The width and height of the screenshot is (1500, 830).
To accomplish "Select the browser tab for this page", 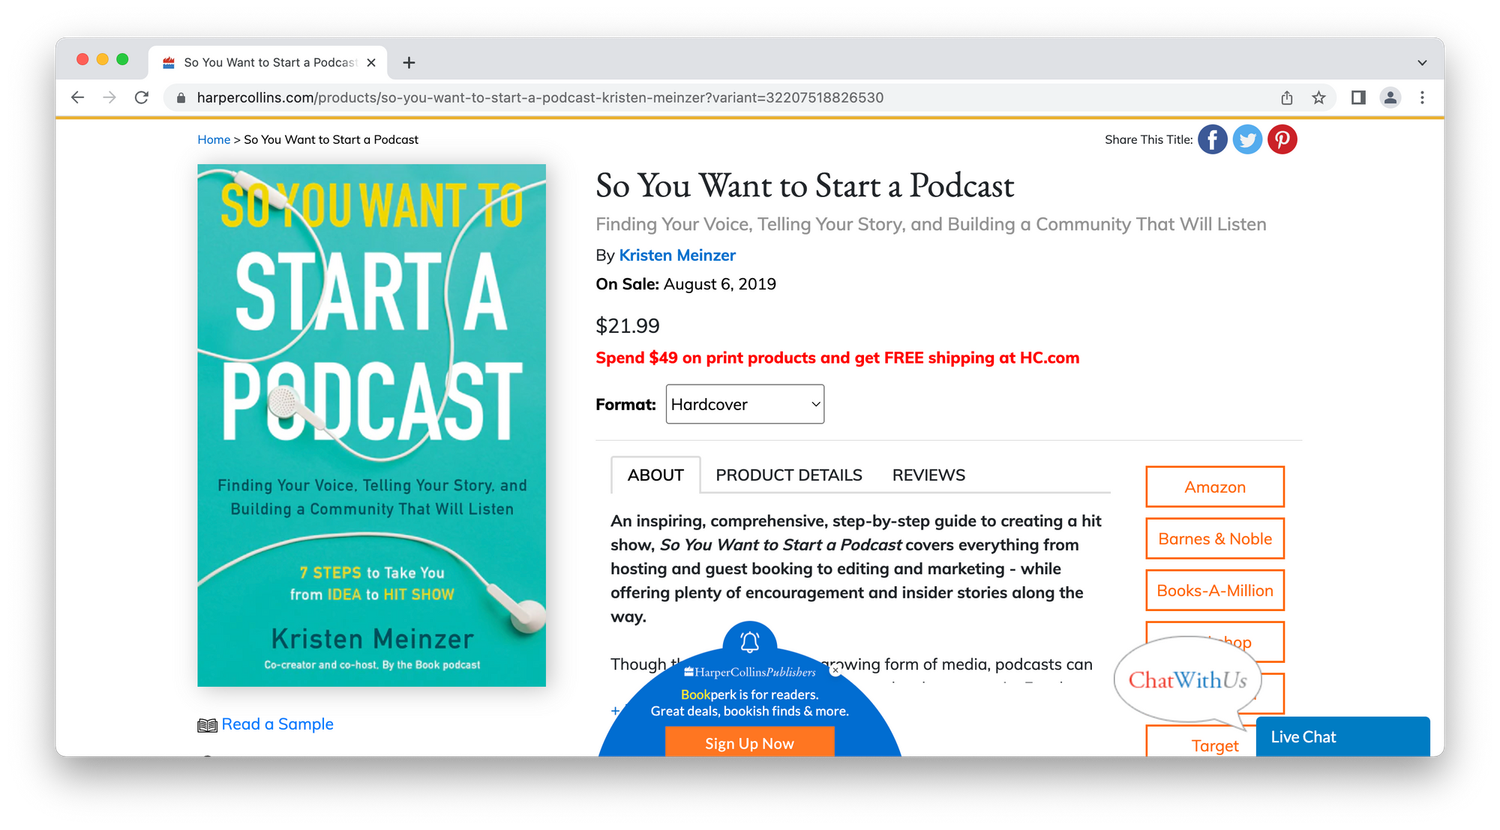I will click(x=268, y=62).
